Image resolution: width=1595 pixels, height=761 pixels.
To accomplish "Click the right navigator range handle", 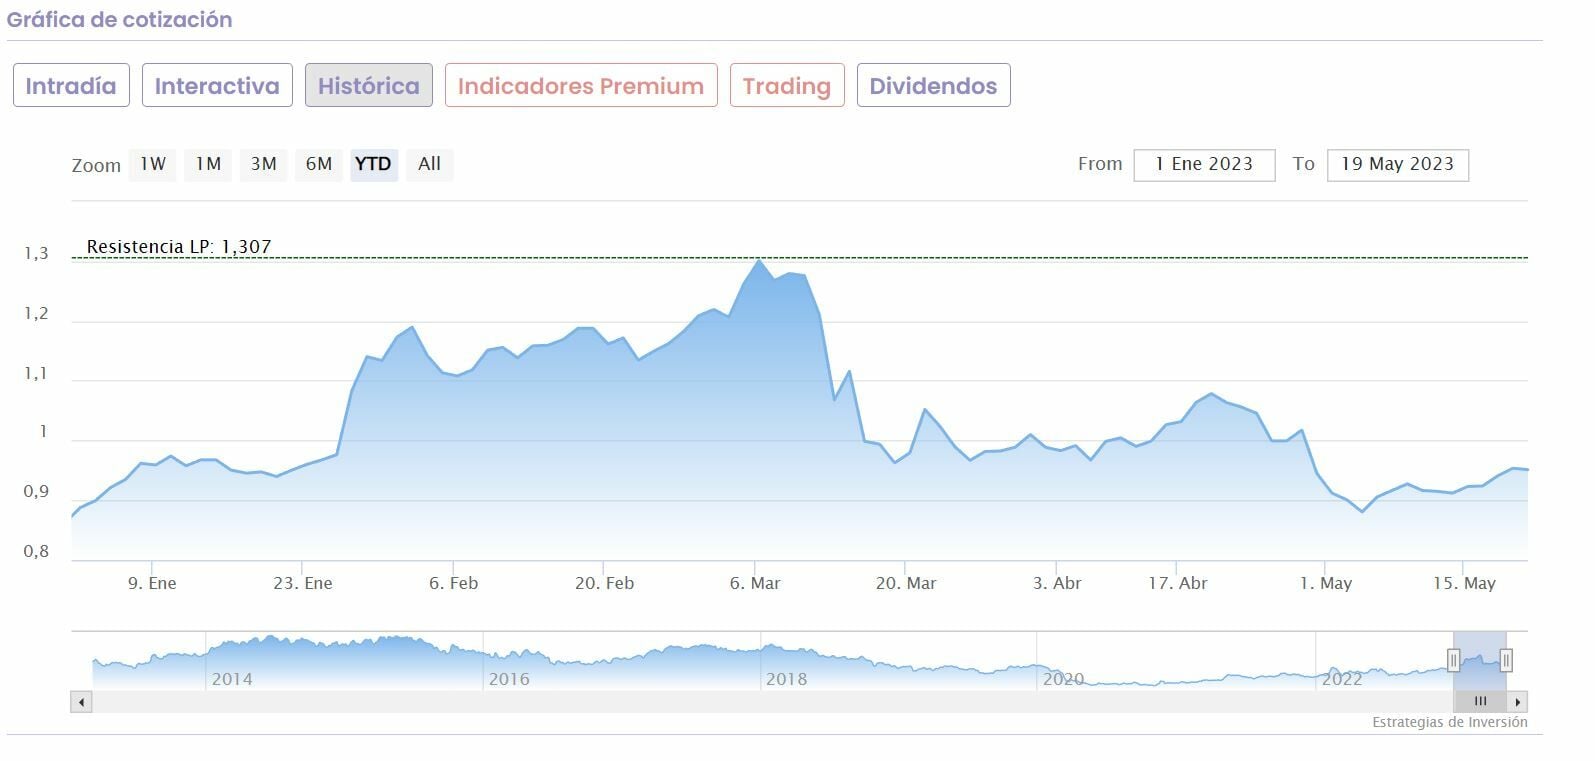I will click(1506, 660).
